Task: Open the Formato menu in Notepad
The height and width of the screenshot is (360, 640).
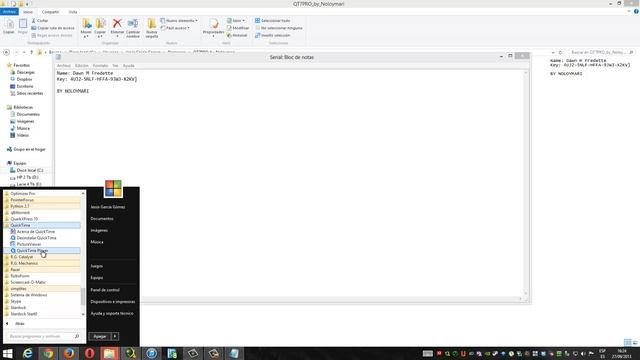Action: click(100, 66)
